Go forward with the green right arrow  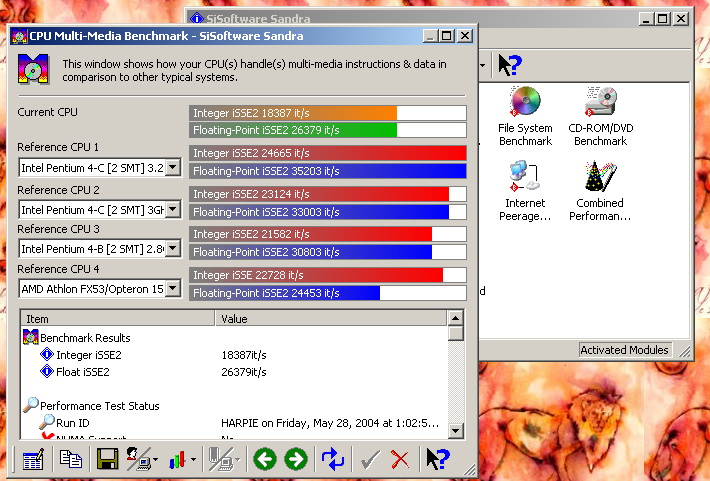(296, 459)
